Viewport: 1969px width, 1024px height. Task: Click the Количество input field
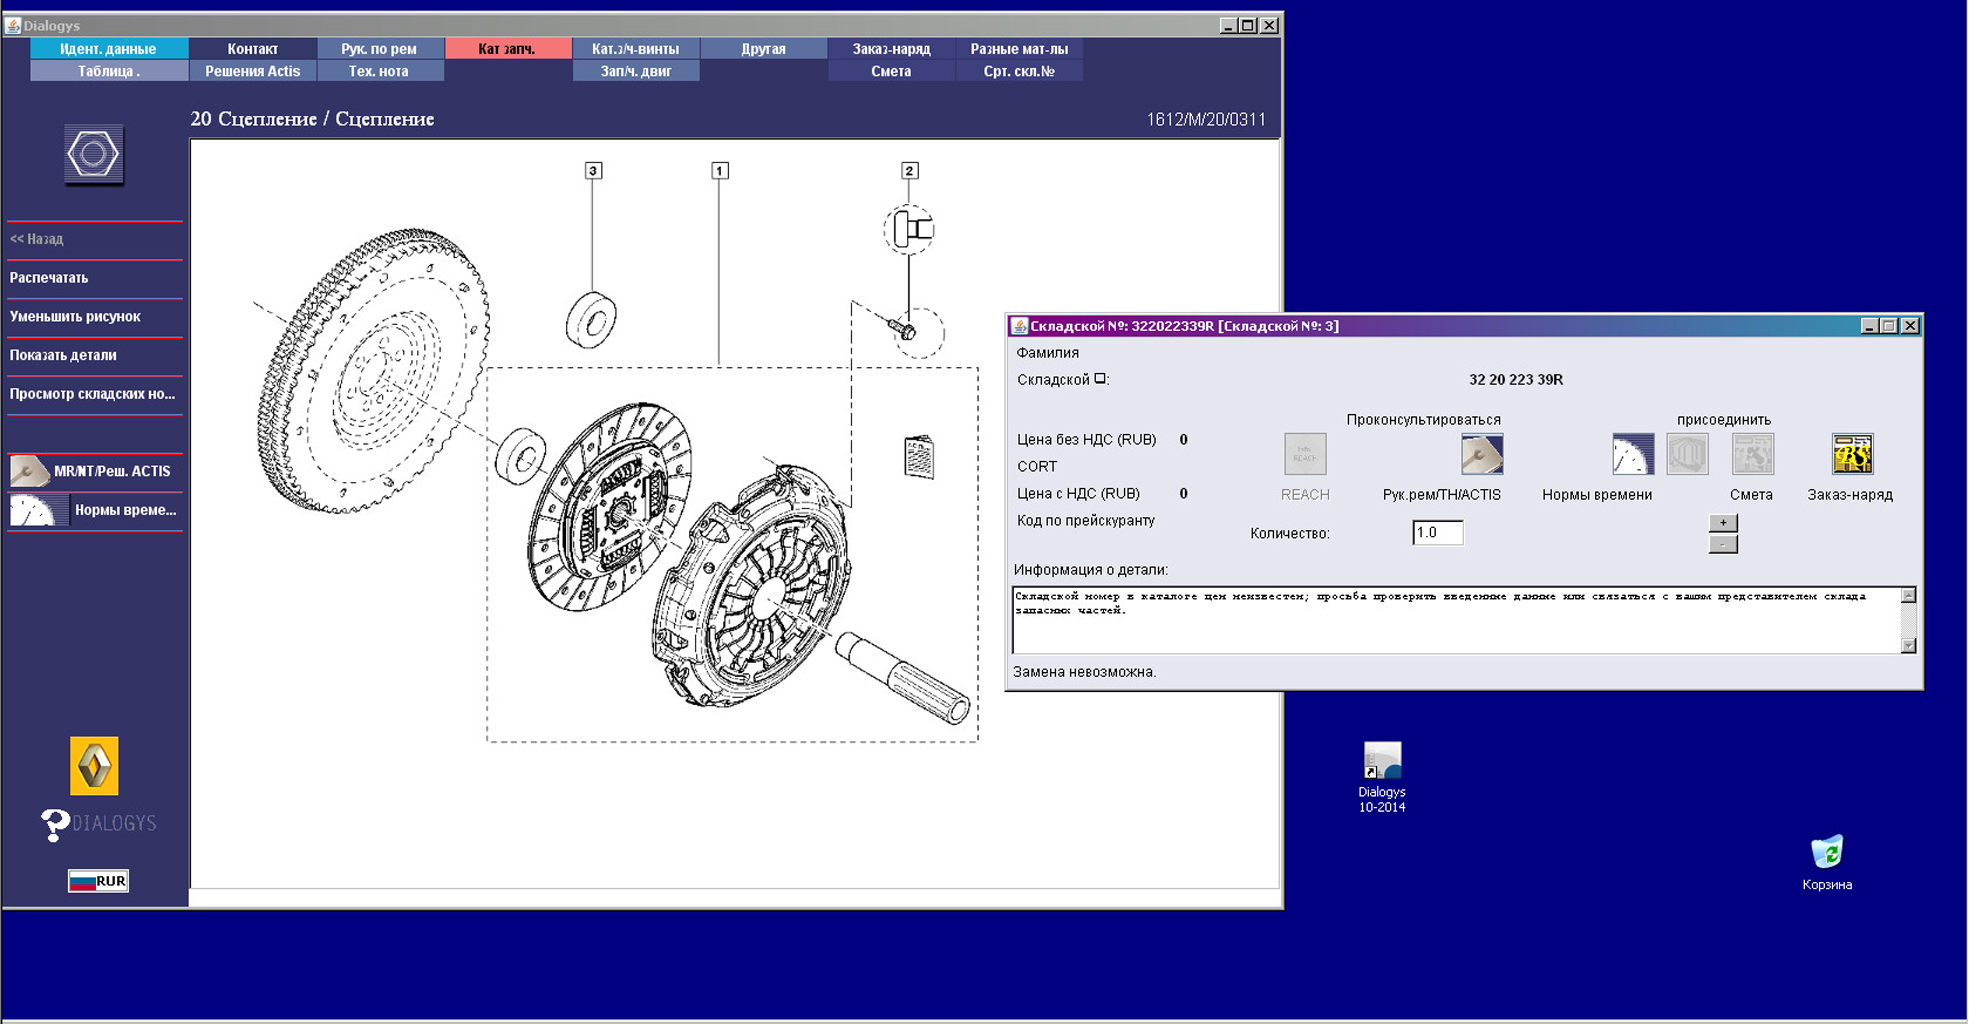pos(1437,533)
